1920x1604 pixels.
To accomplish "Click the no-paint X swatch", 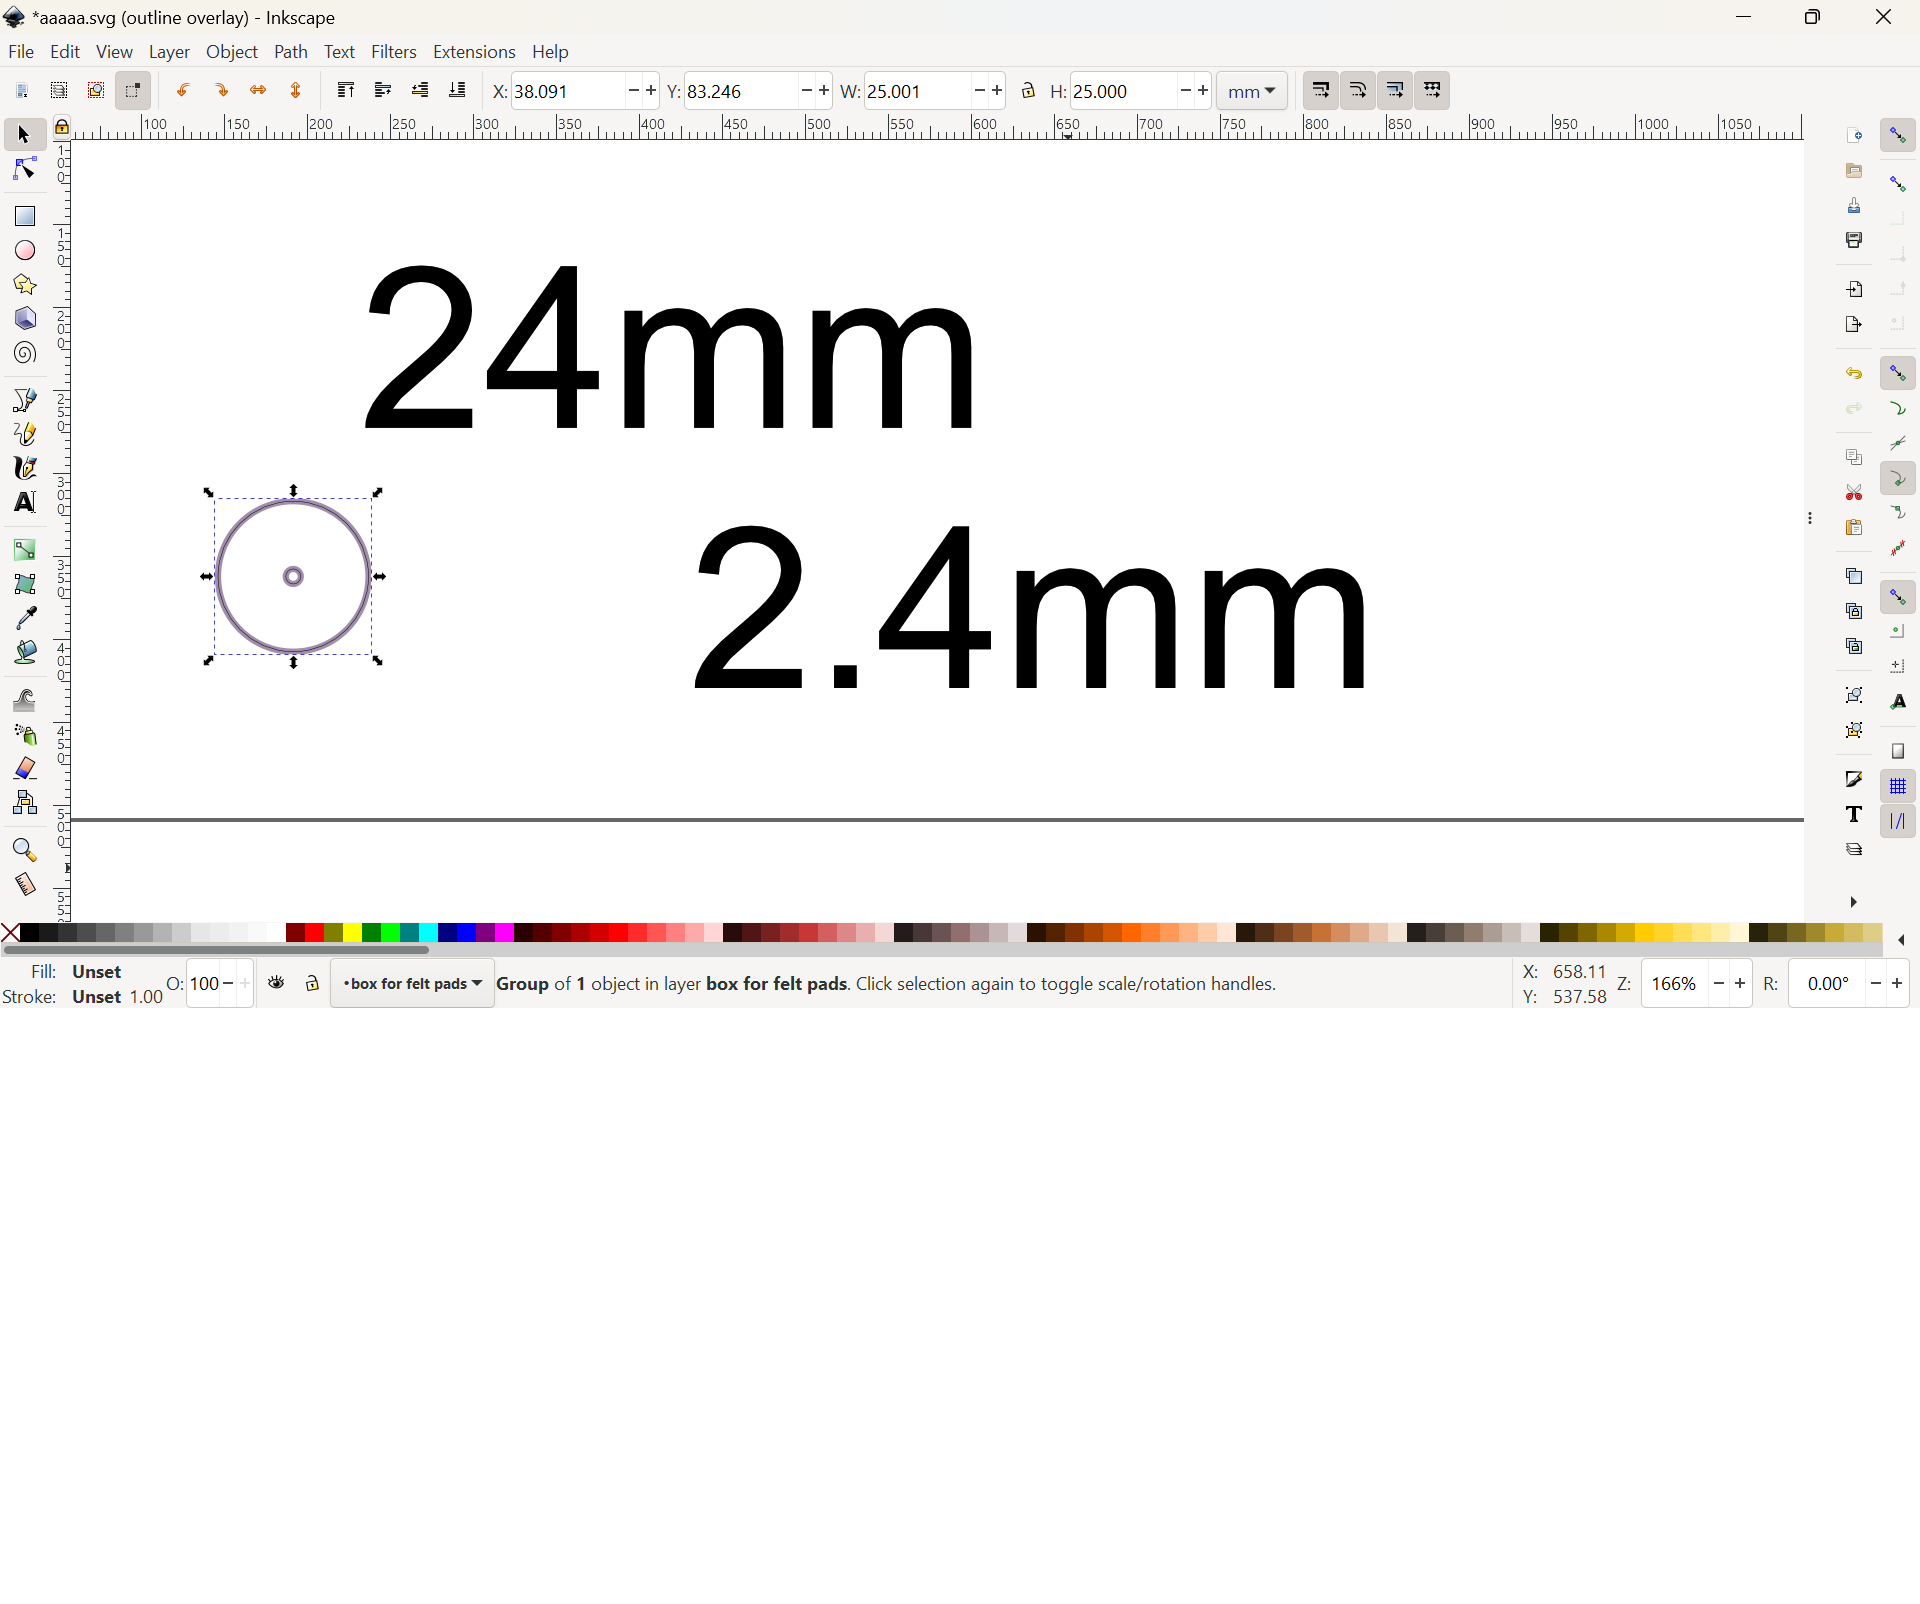I will pos(10,933).
